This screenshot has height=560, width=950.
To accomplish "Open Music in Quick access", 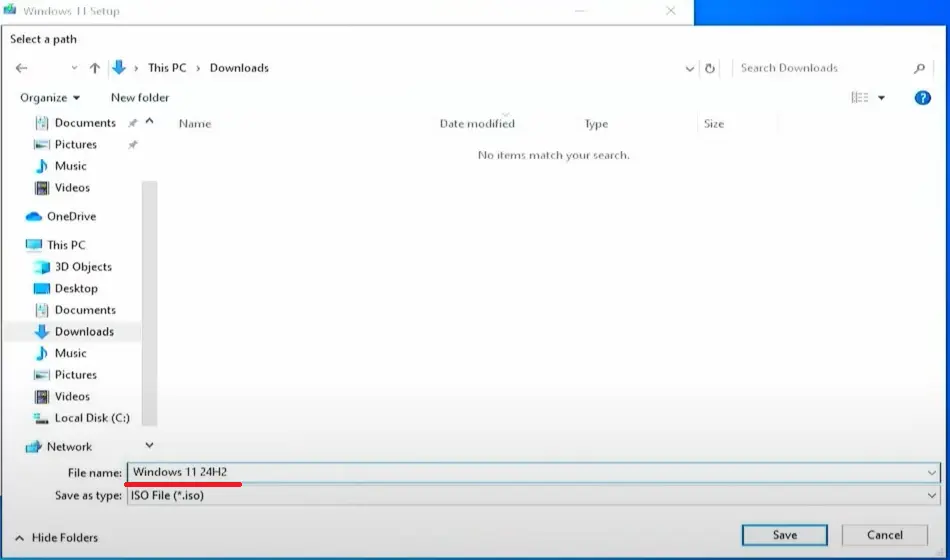I will pos(70,166).
